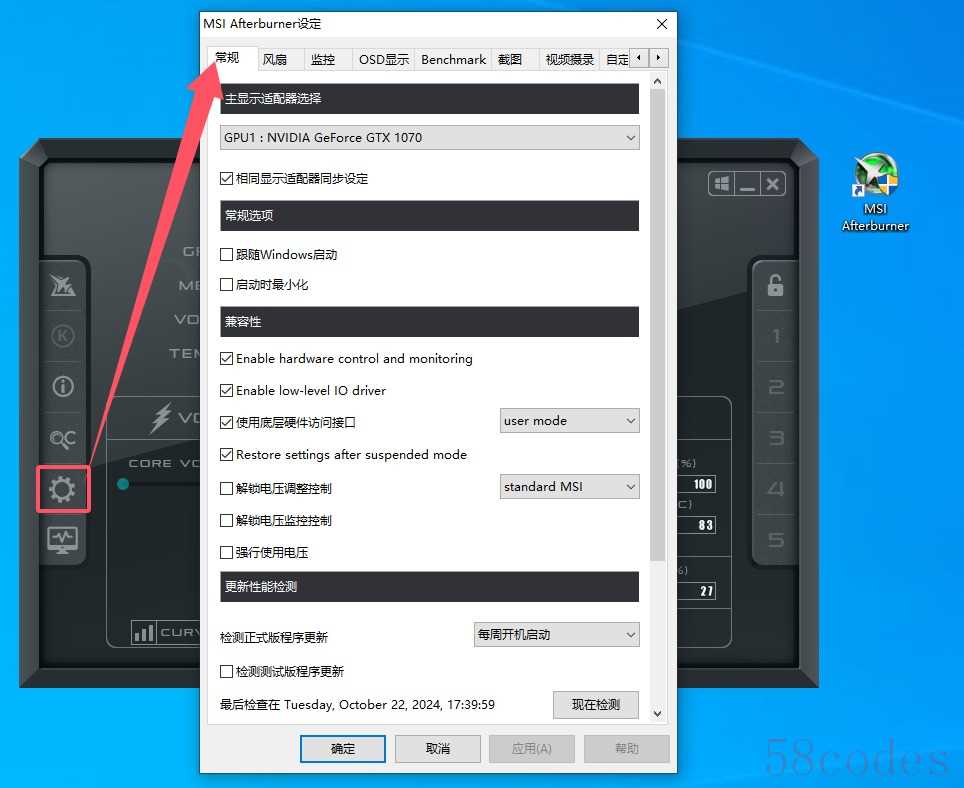Screen dimensions: 964x788
Task: Close the Afterburner main window
Action: click(773, 184)
